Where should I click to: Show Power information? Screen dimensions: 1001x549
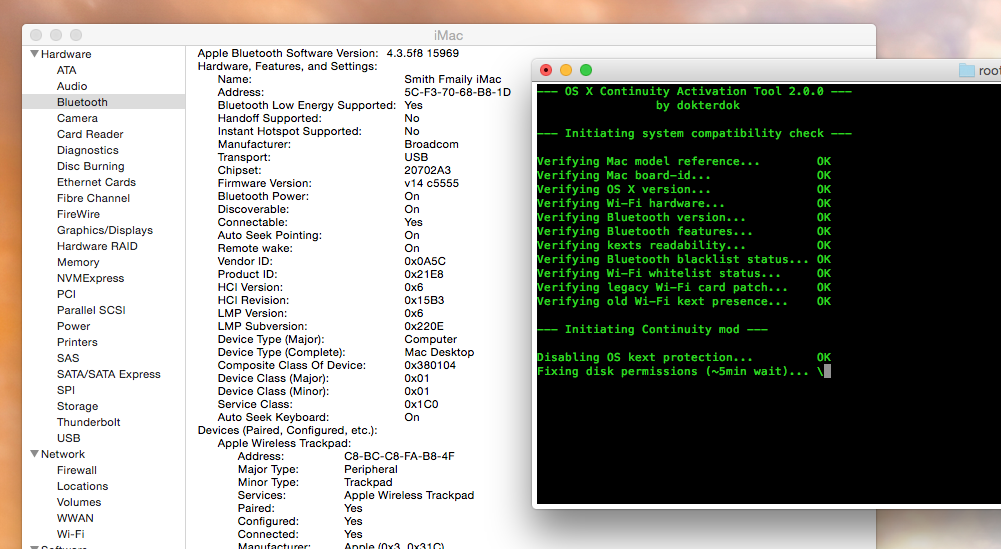tap(73, 326)
